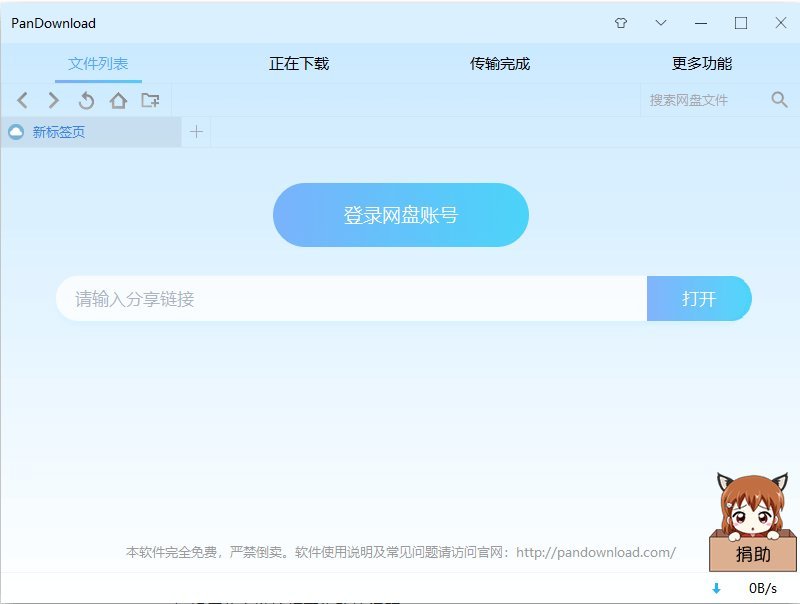The image size is (800, 604).
Task: Open the 传输完成 tab
Action: 500,64
